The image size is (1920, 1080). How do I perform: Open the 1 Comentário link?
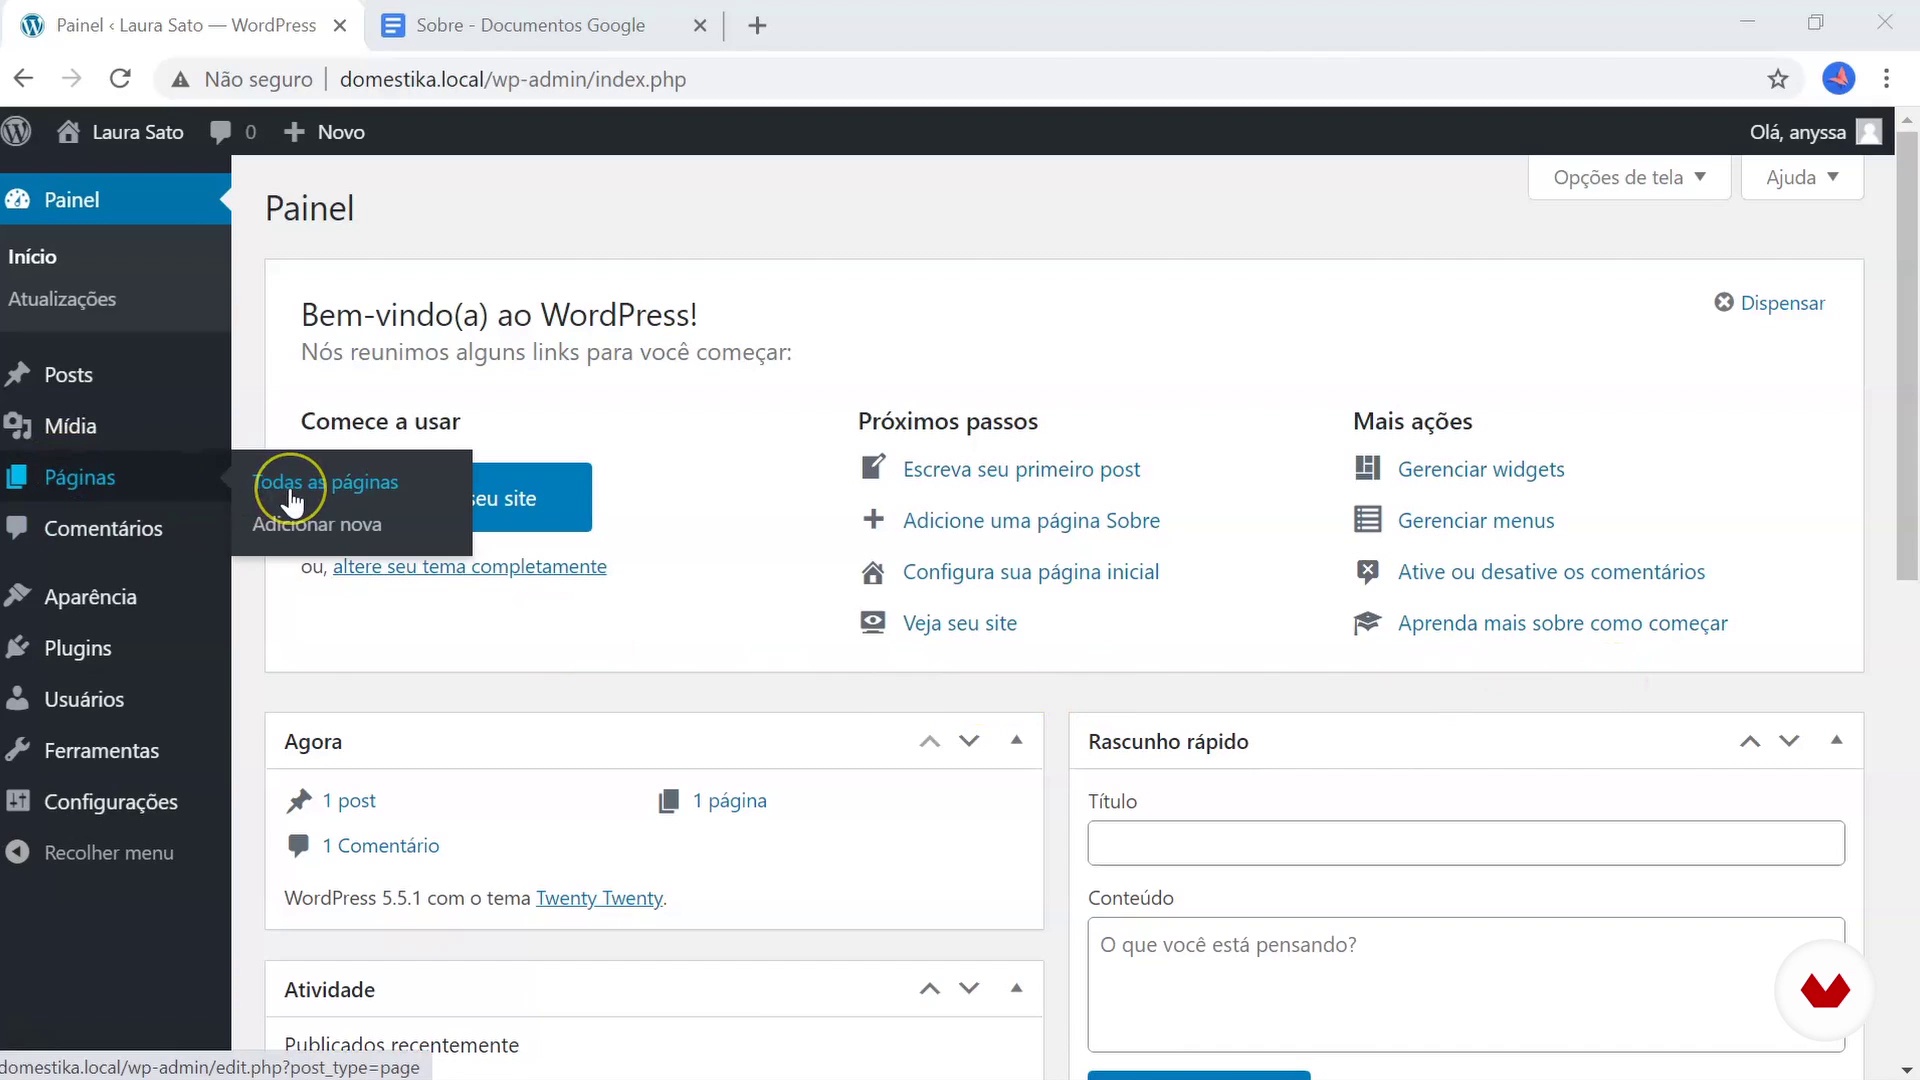tap(380, 846)
